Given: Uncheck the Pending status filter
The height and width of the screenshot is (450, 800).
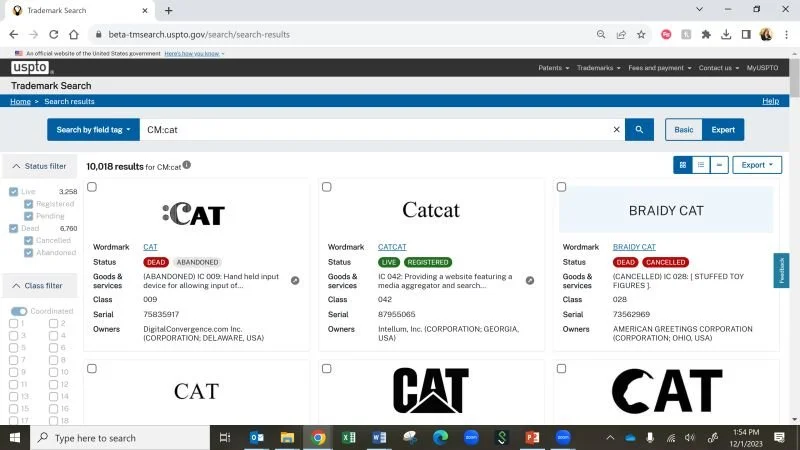Looking at the screenshot, I should tap(29, 216).
